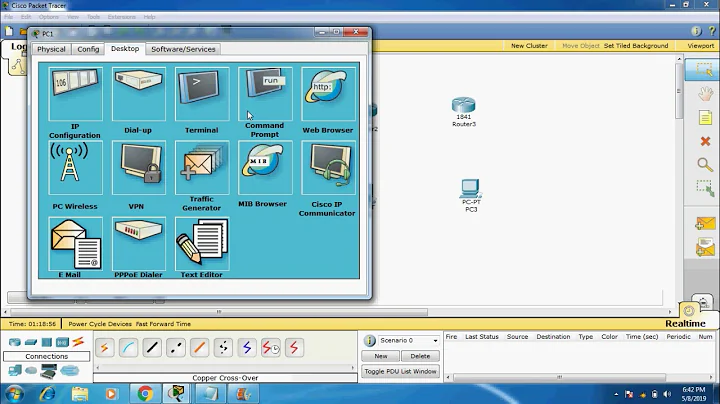This screenshot has height=404, width=720.
Task: Choose the Select tool in right toolbar
Action: 703,70
